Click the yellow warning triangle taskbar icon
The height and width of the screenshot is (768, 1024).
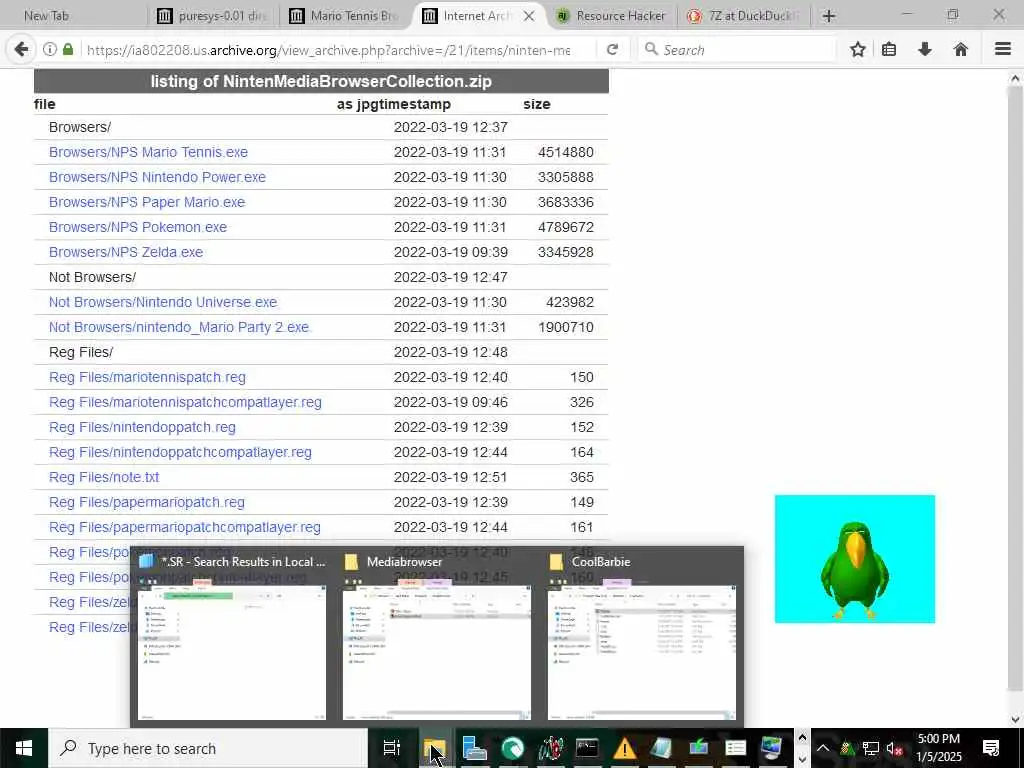coord(624,748)
